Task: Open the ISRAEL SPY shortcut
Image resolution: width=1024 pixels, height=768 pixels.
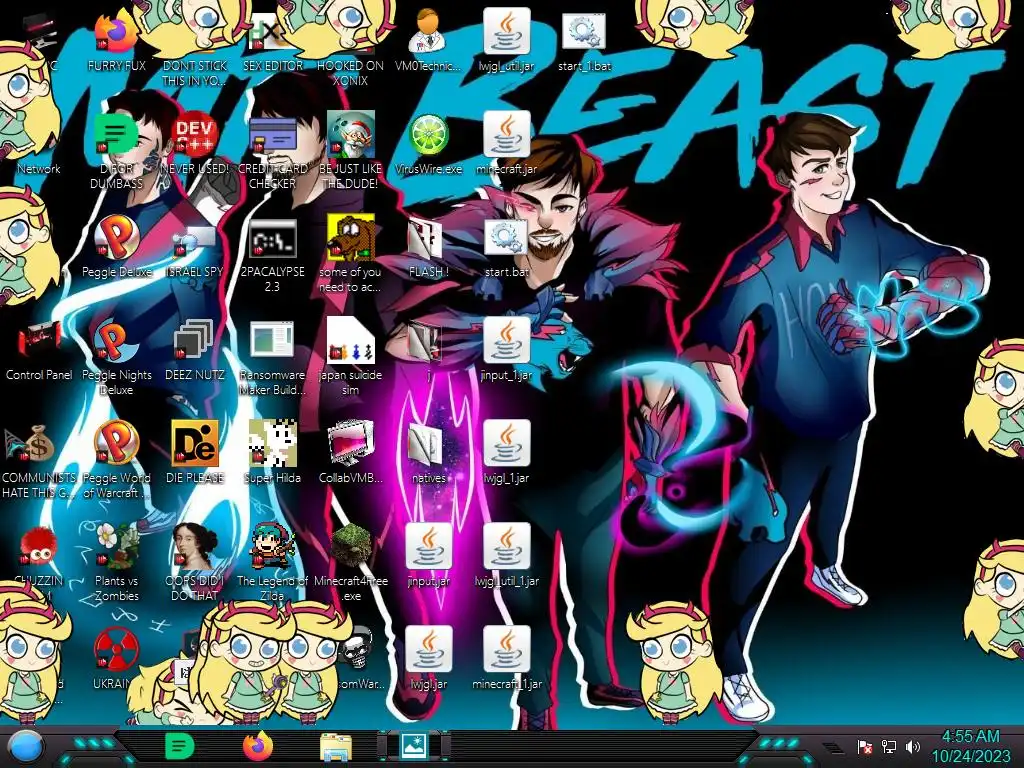Action: (195, 240)
